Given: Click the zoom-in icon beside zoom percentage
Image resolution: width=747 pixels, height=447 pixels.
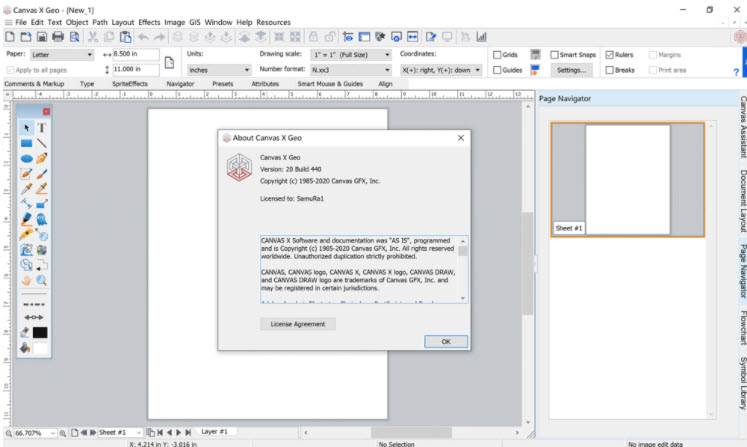Looking at the screenshot, I should pyautogui.click(x=62, y=433).
